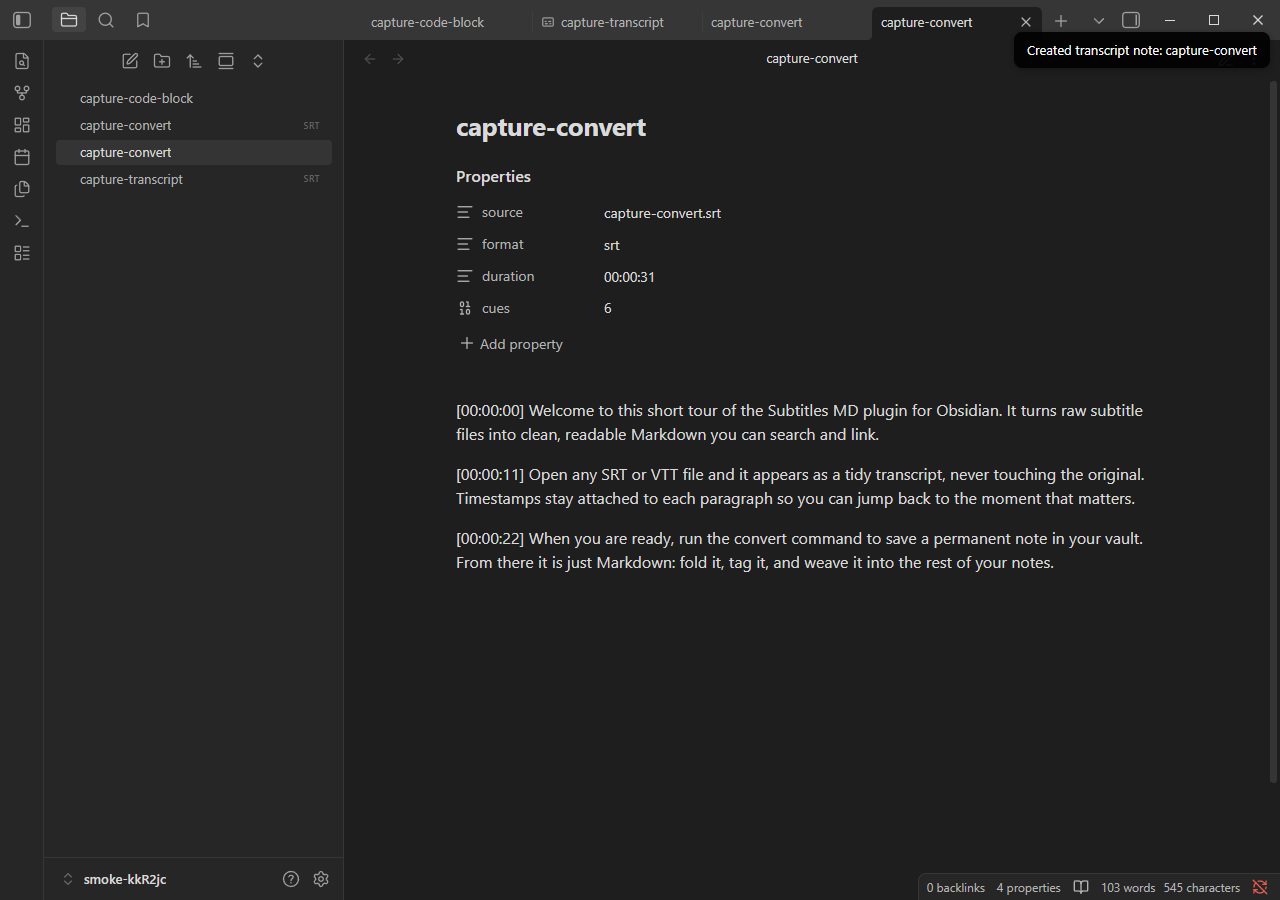Open help icon in vault footer

[291, 879]
